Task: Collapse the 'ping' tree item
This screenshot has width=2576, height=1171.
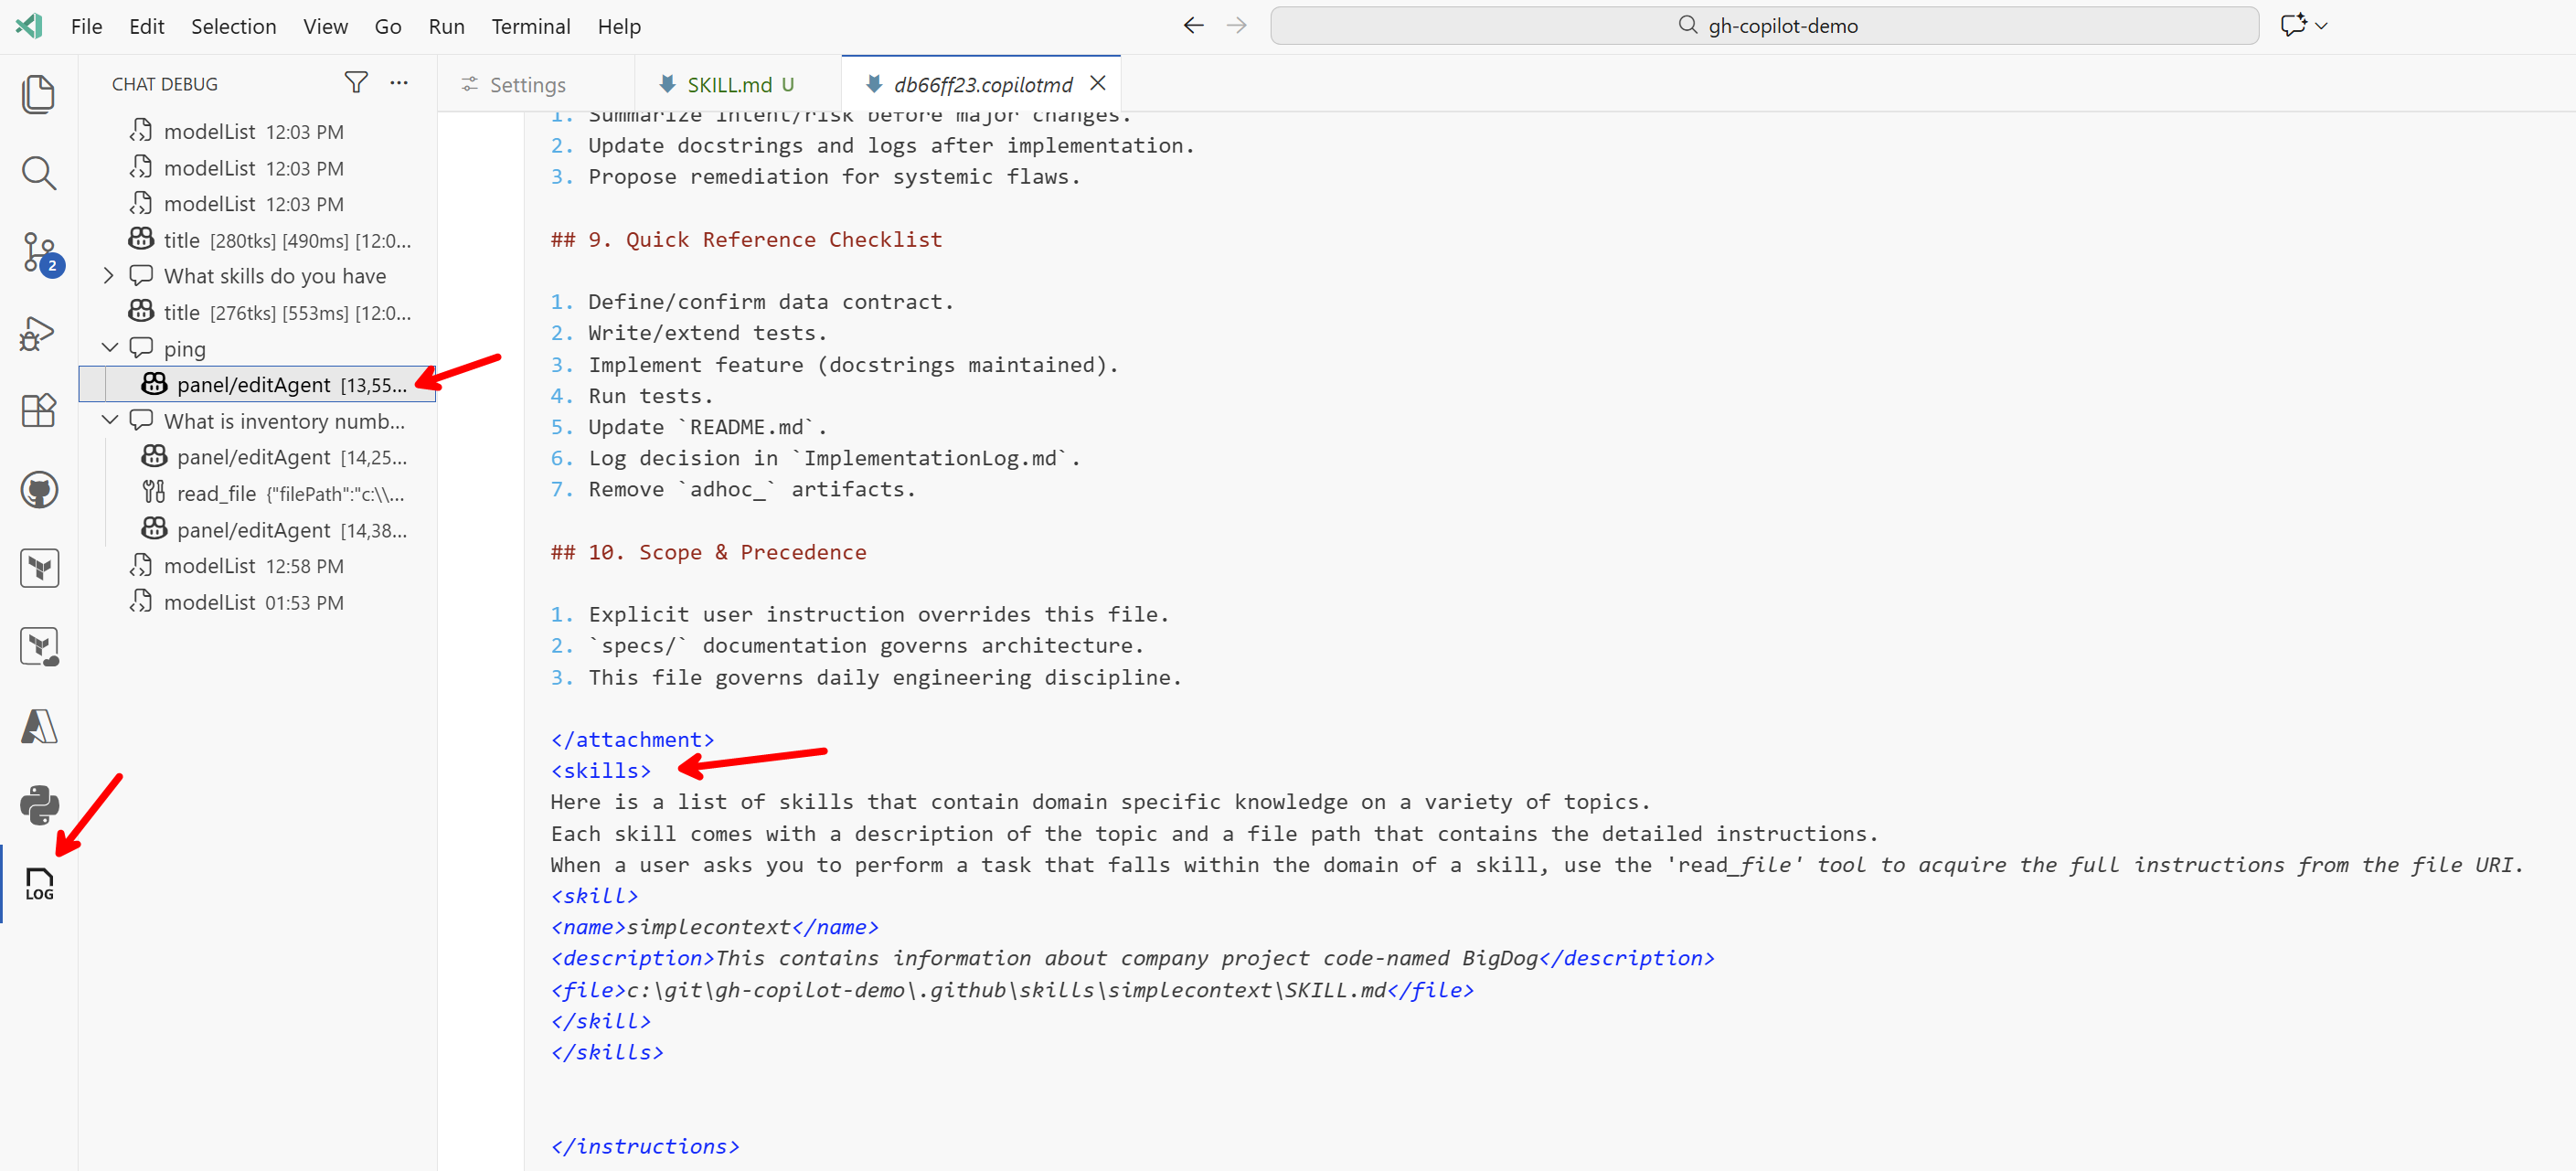Action: (110, 348)
